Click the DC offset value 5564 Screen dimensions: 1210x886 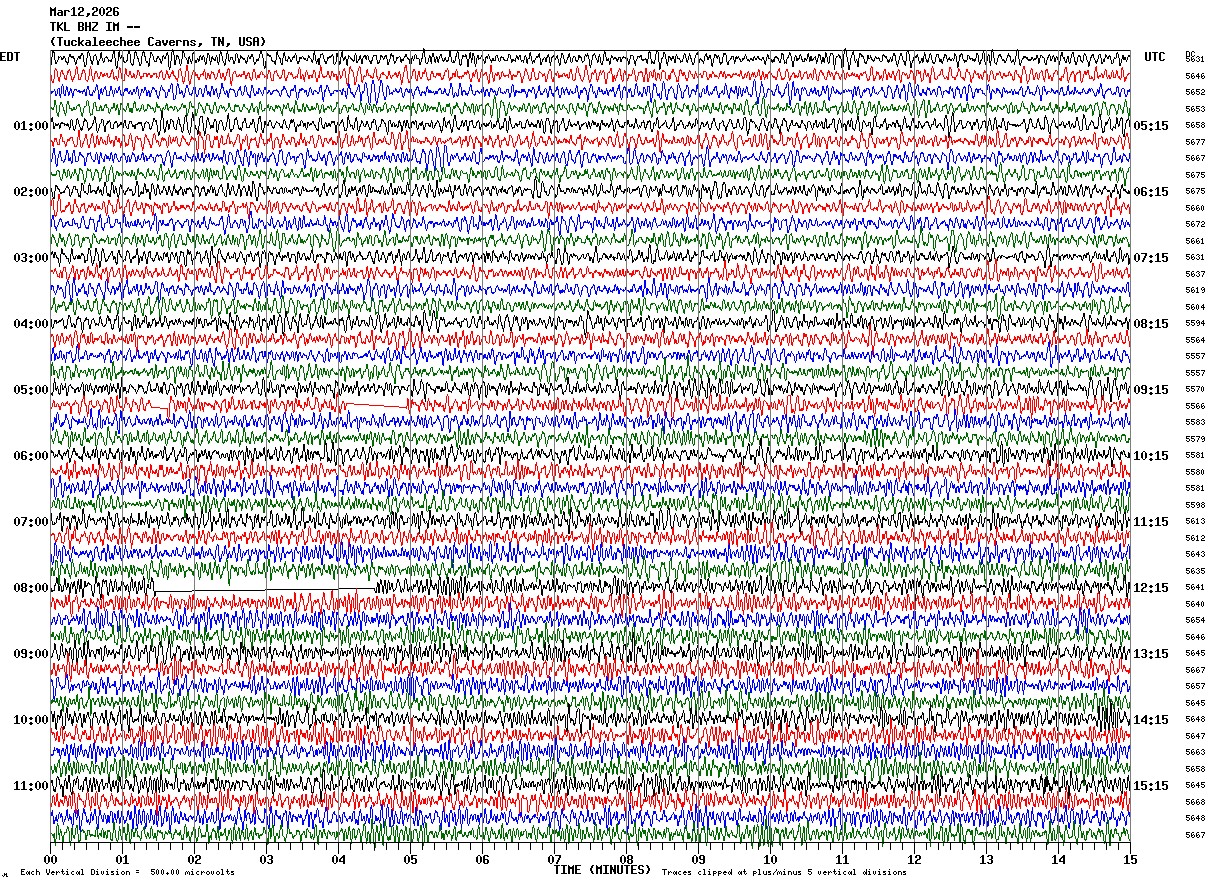click(1195, 340)
